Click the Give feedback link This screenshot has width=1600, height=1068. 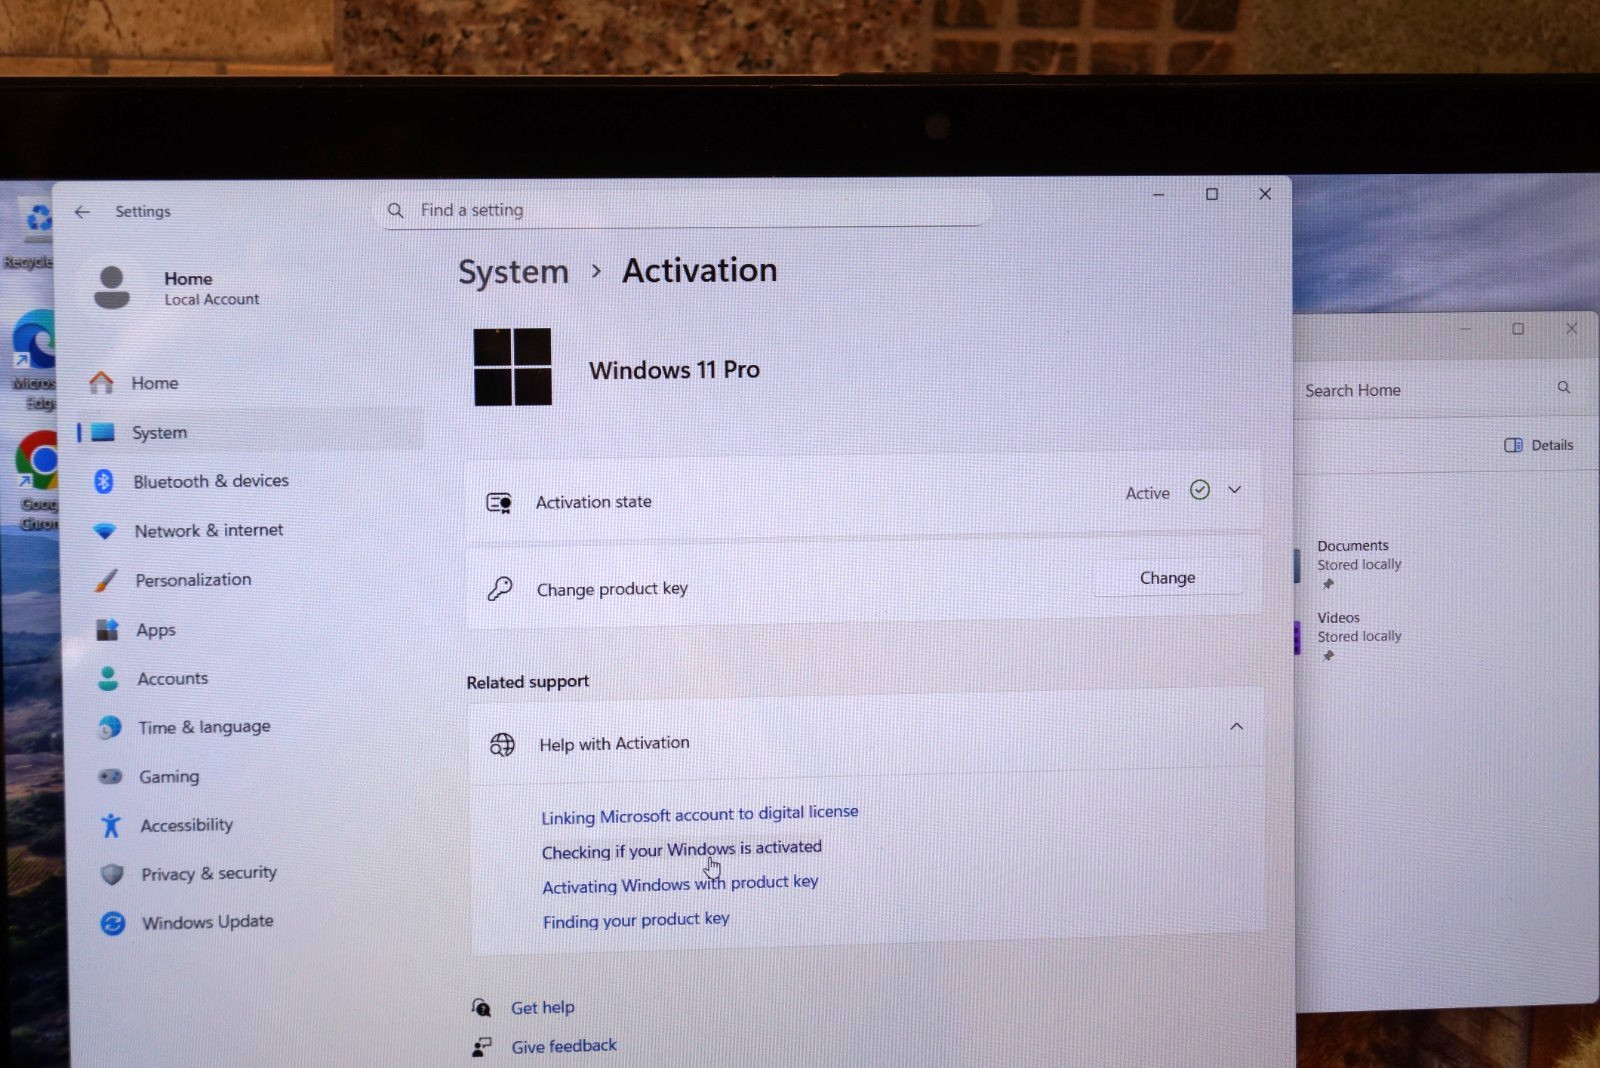pos(564,1046)
